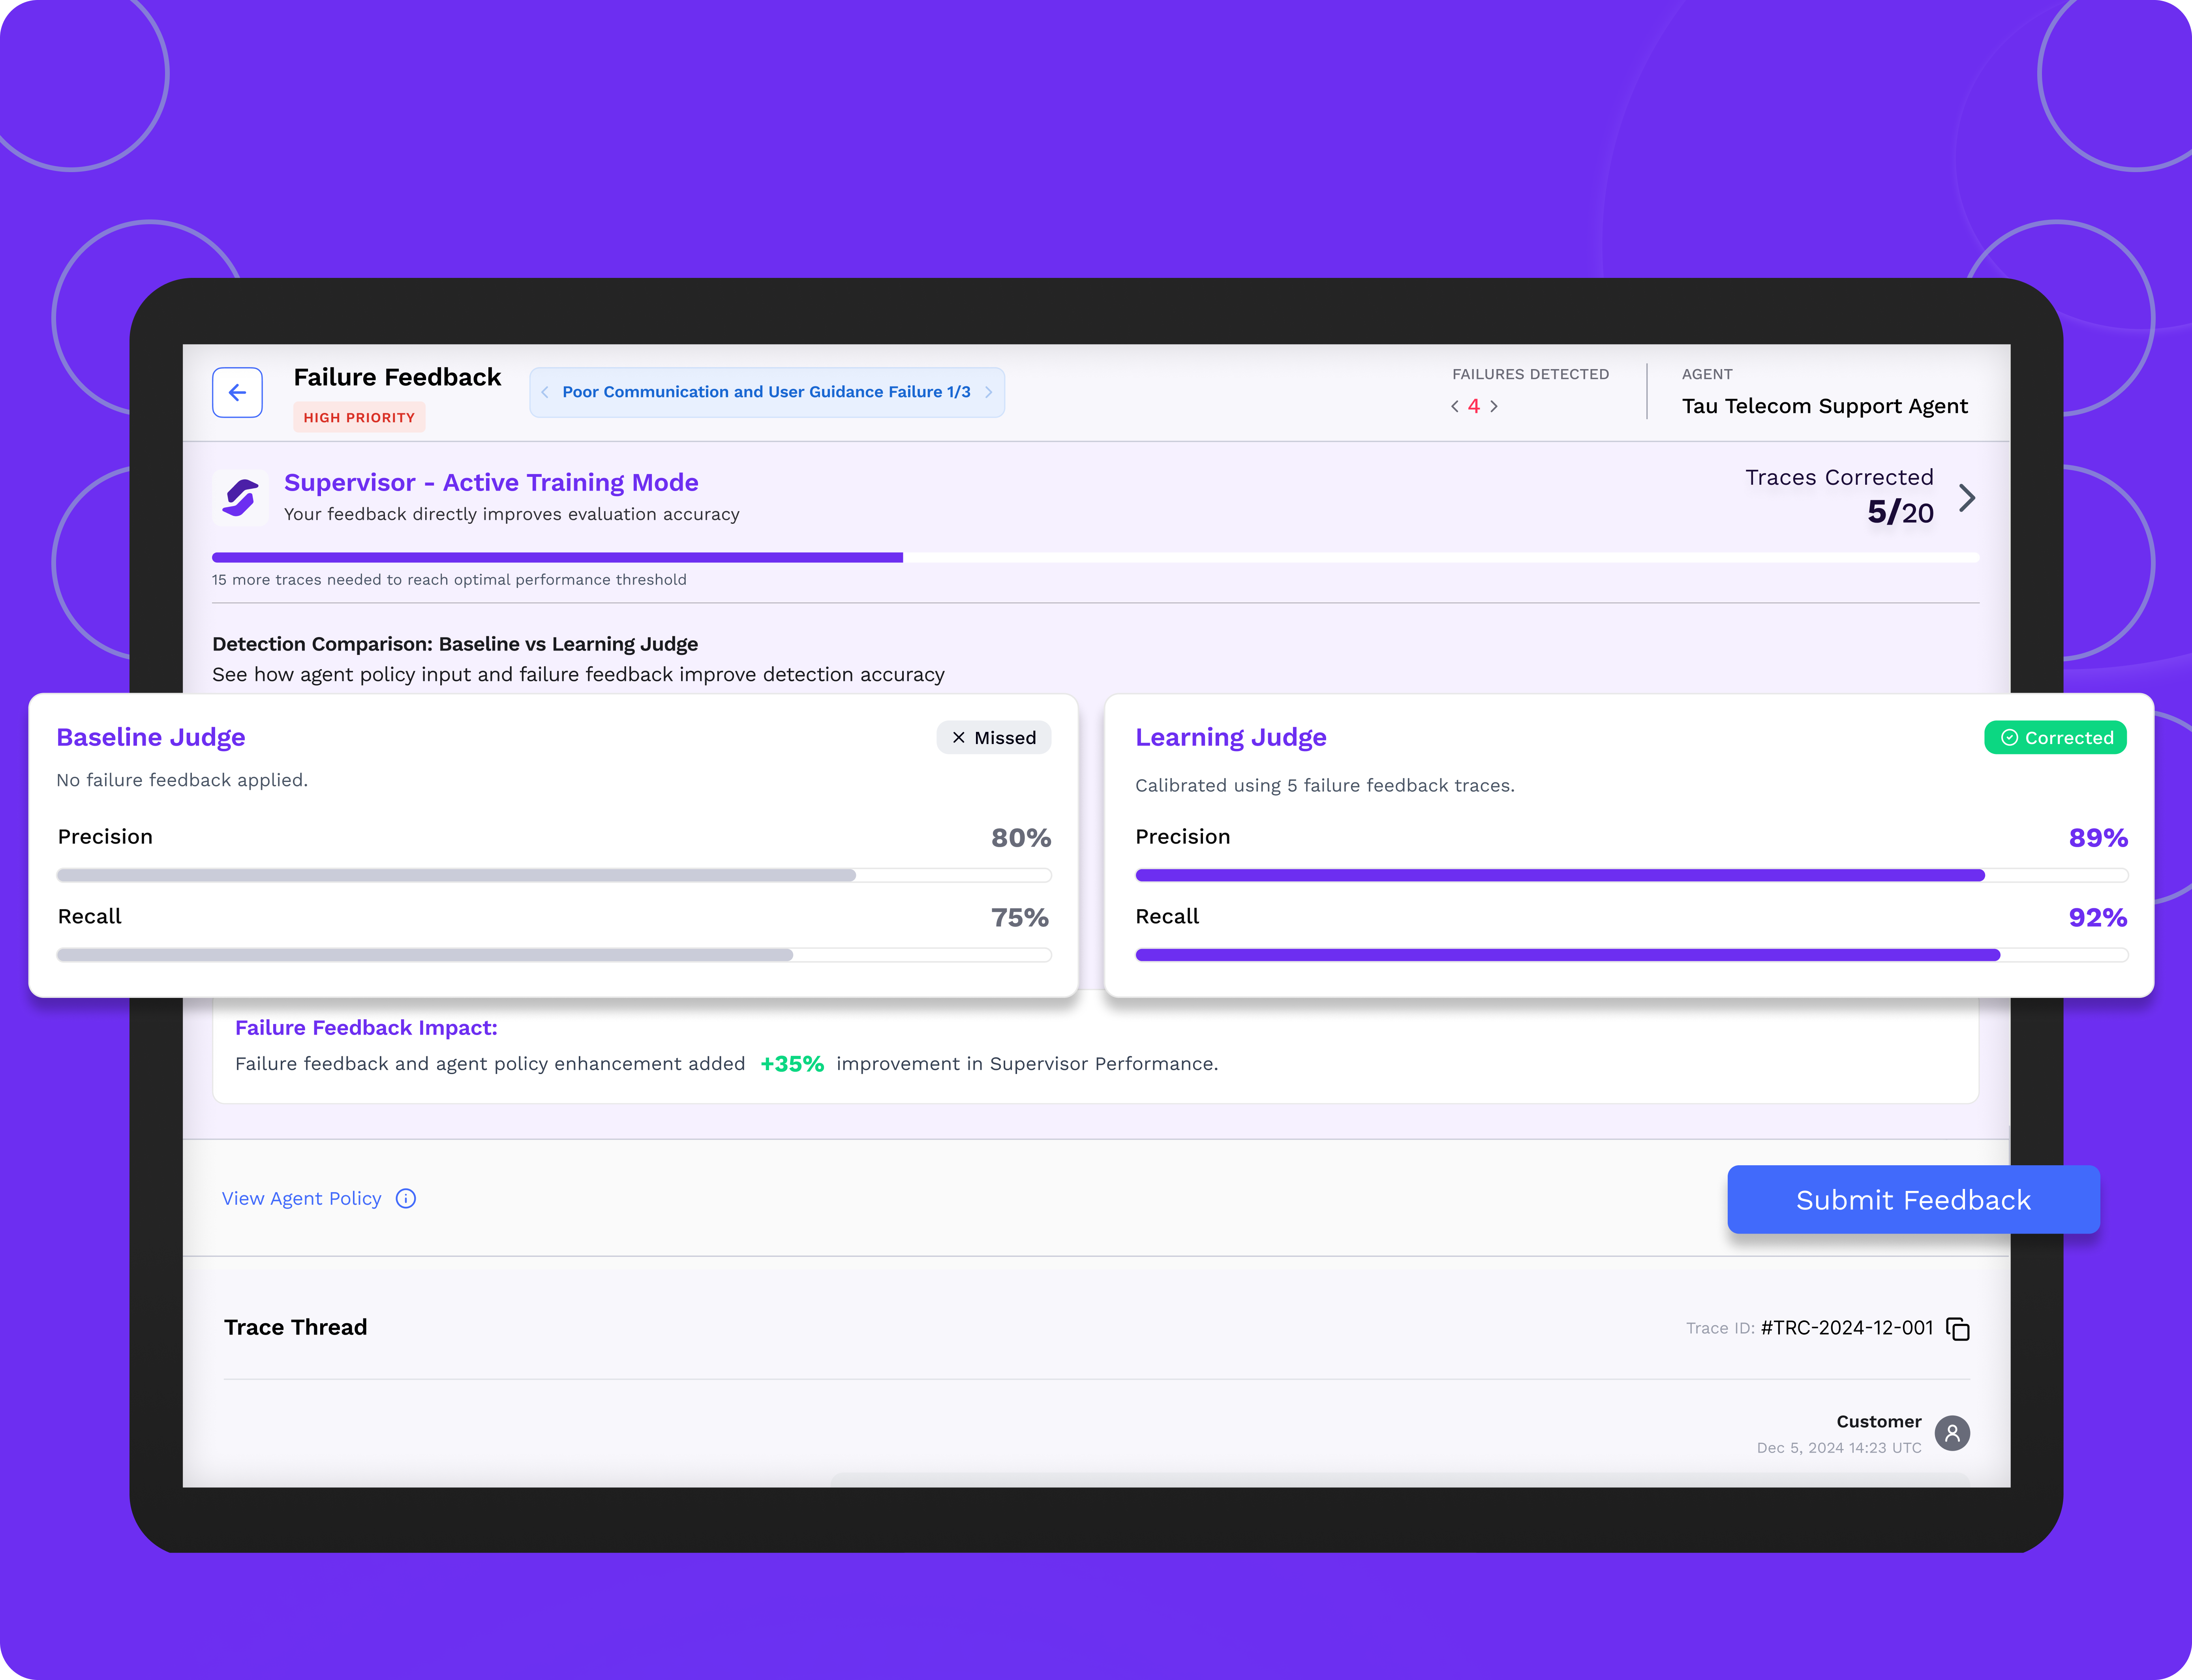This screenshot has height=1680, width=2192.
Task: Click Learning Judge precision bar
Action: click(1630, 875)
